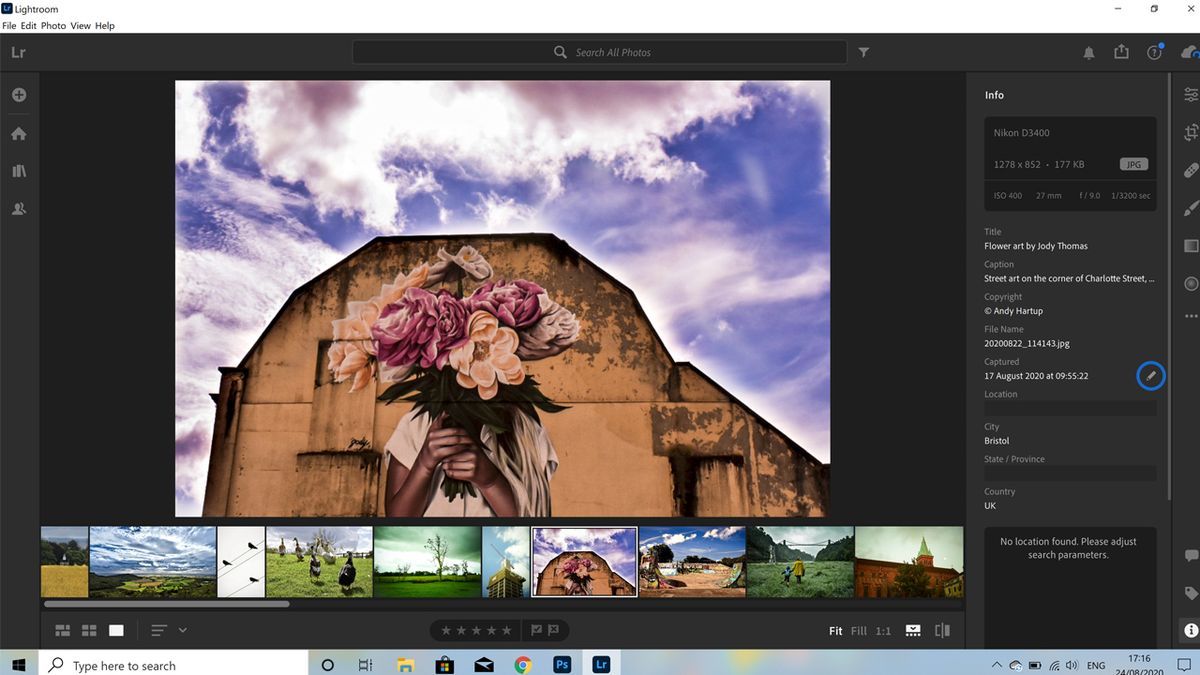
Task: Toggle the before/after comparison view
Action: point(941,630)
